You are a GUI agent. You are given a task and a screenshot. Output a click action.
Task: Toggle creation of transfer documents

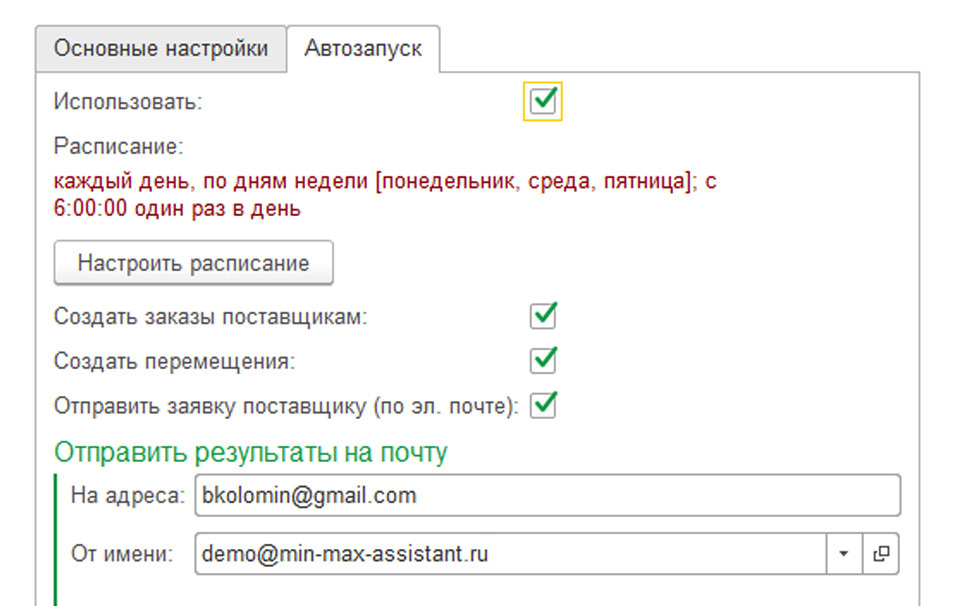point(541,360)
